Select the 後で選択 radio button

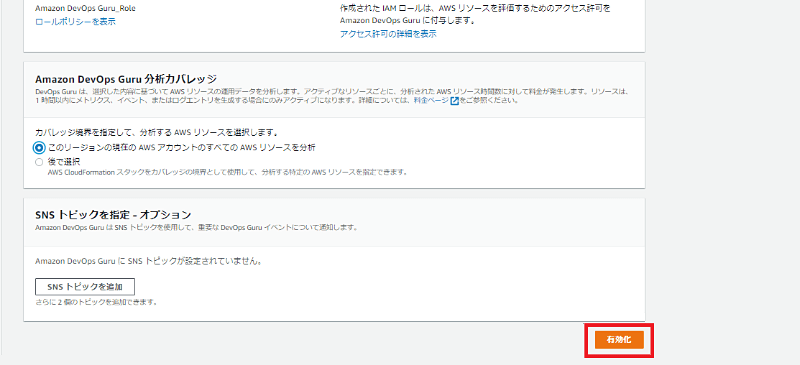pos(39,162)
